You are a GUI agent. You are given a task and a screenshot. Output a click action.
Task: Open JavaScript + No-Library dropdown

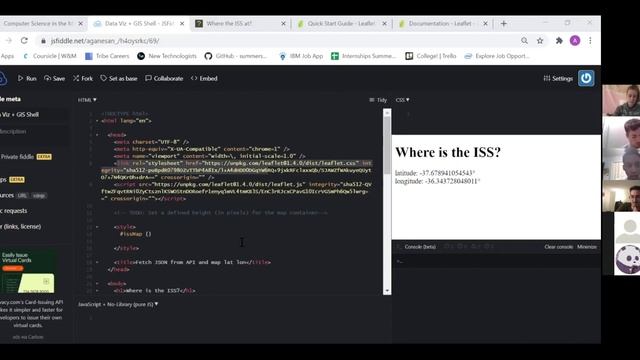[118, 304]
